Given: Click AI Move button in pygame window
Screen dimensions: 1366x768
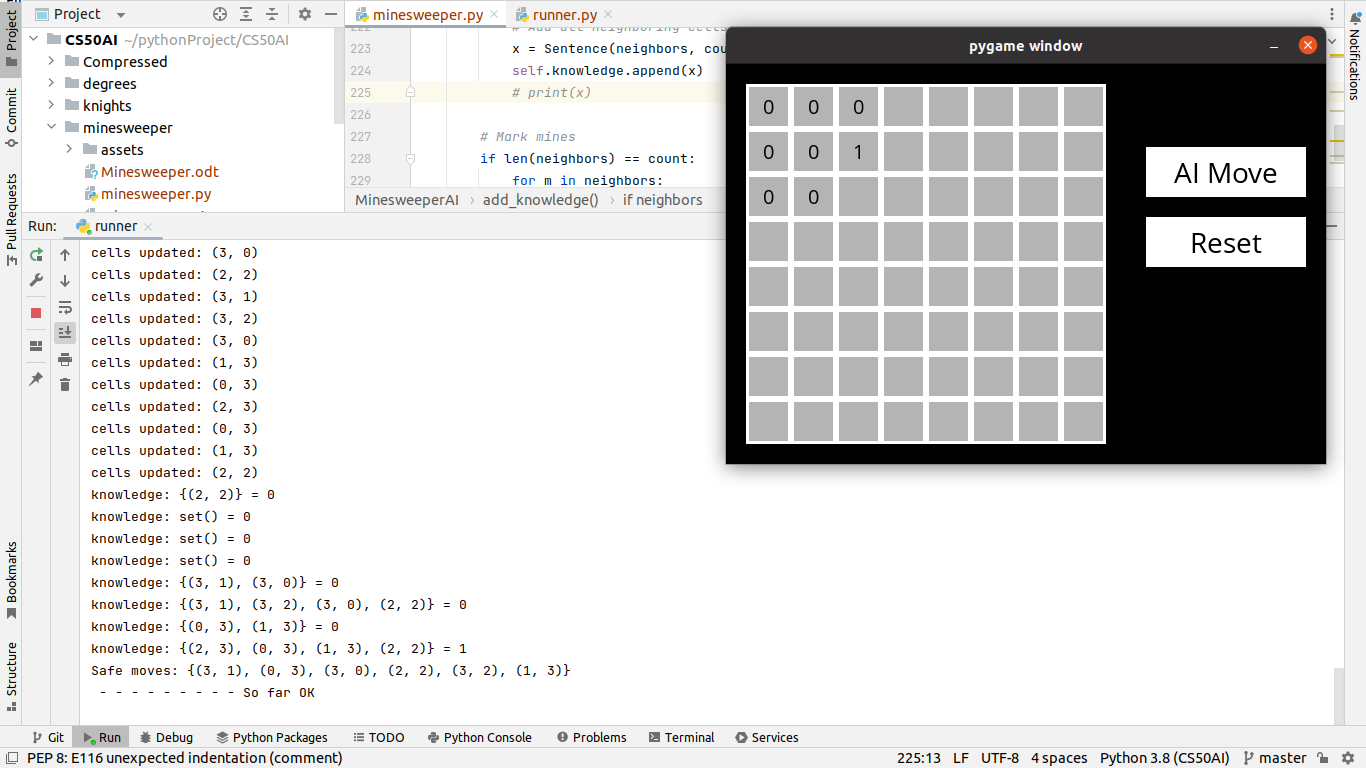Looking at the screenshot, I should pos(1226,172).
